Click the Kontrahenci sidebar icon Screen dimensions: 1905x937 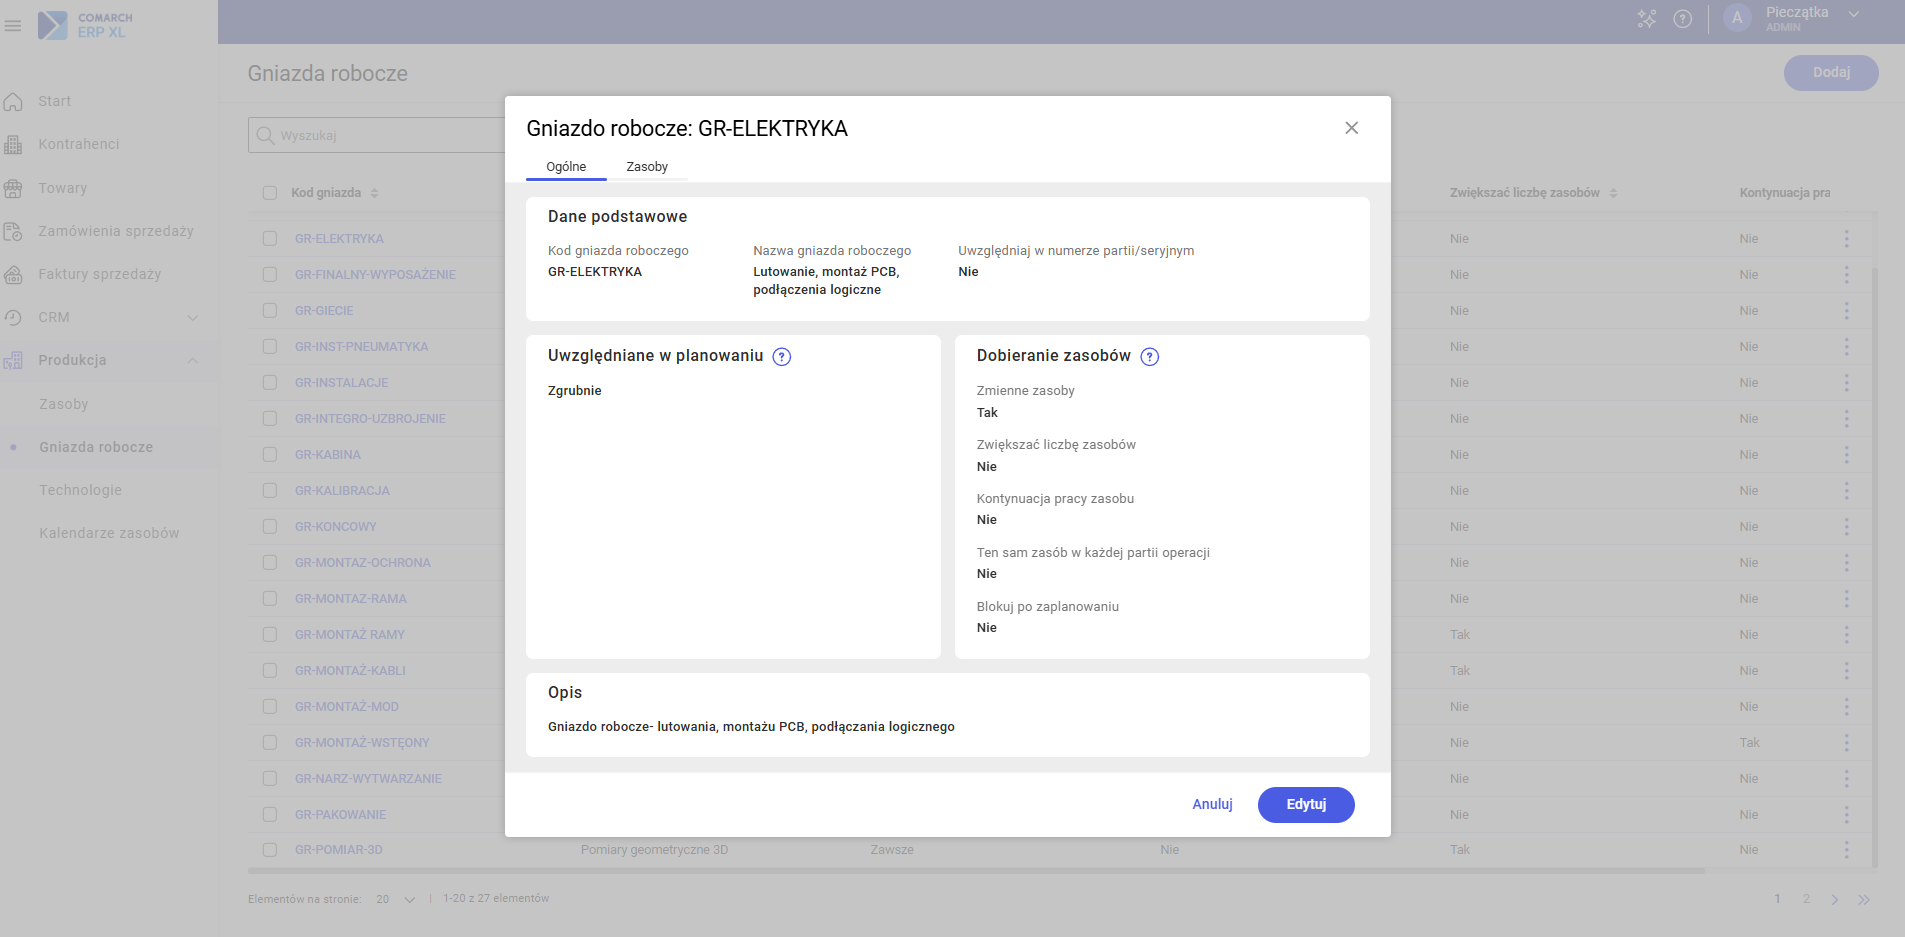coord(13,145)
